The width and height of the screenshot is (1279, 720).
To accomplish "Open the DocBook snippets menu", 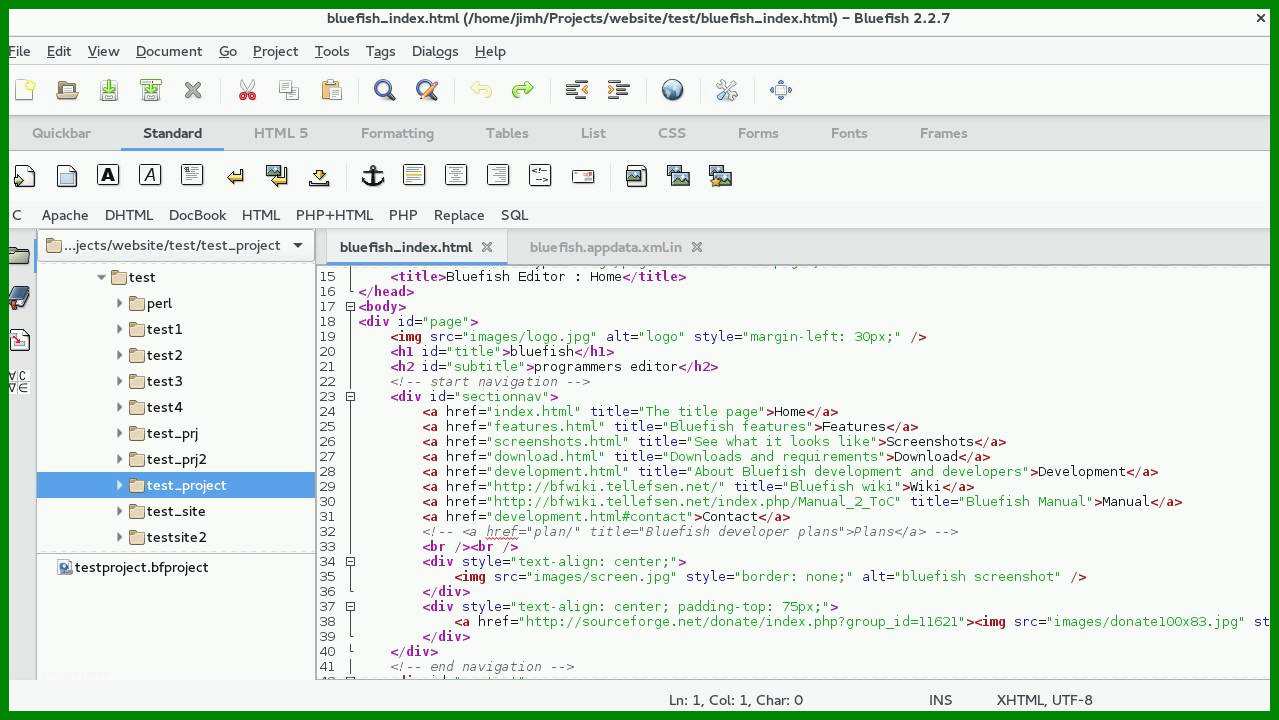I will (197, 215).
